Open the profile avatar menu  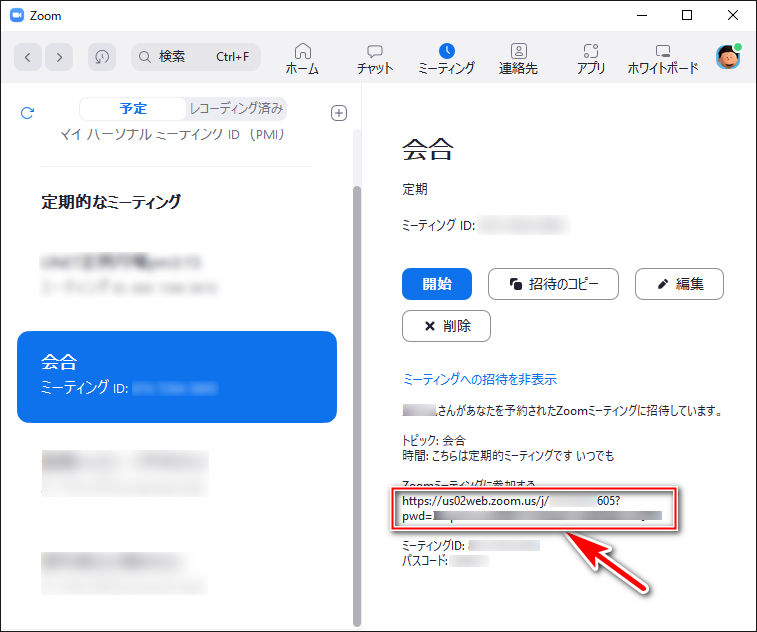click(x=729, y=57)
